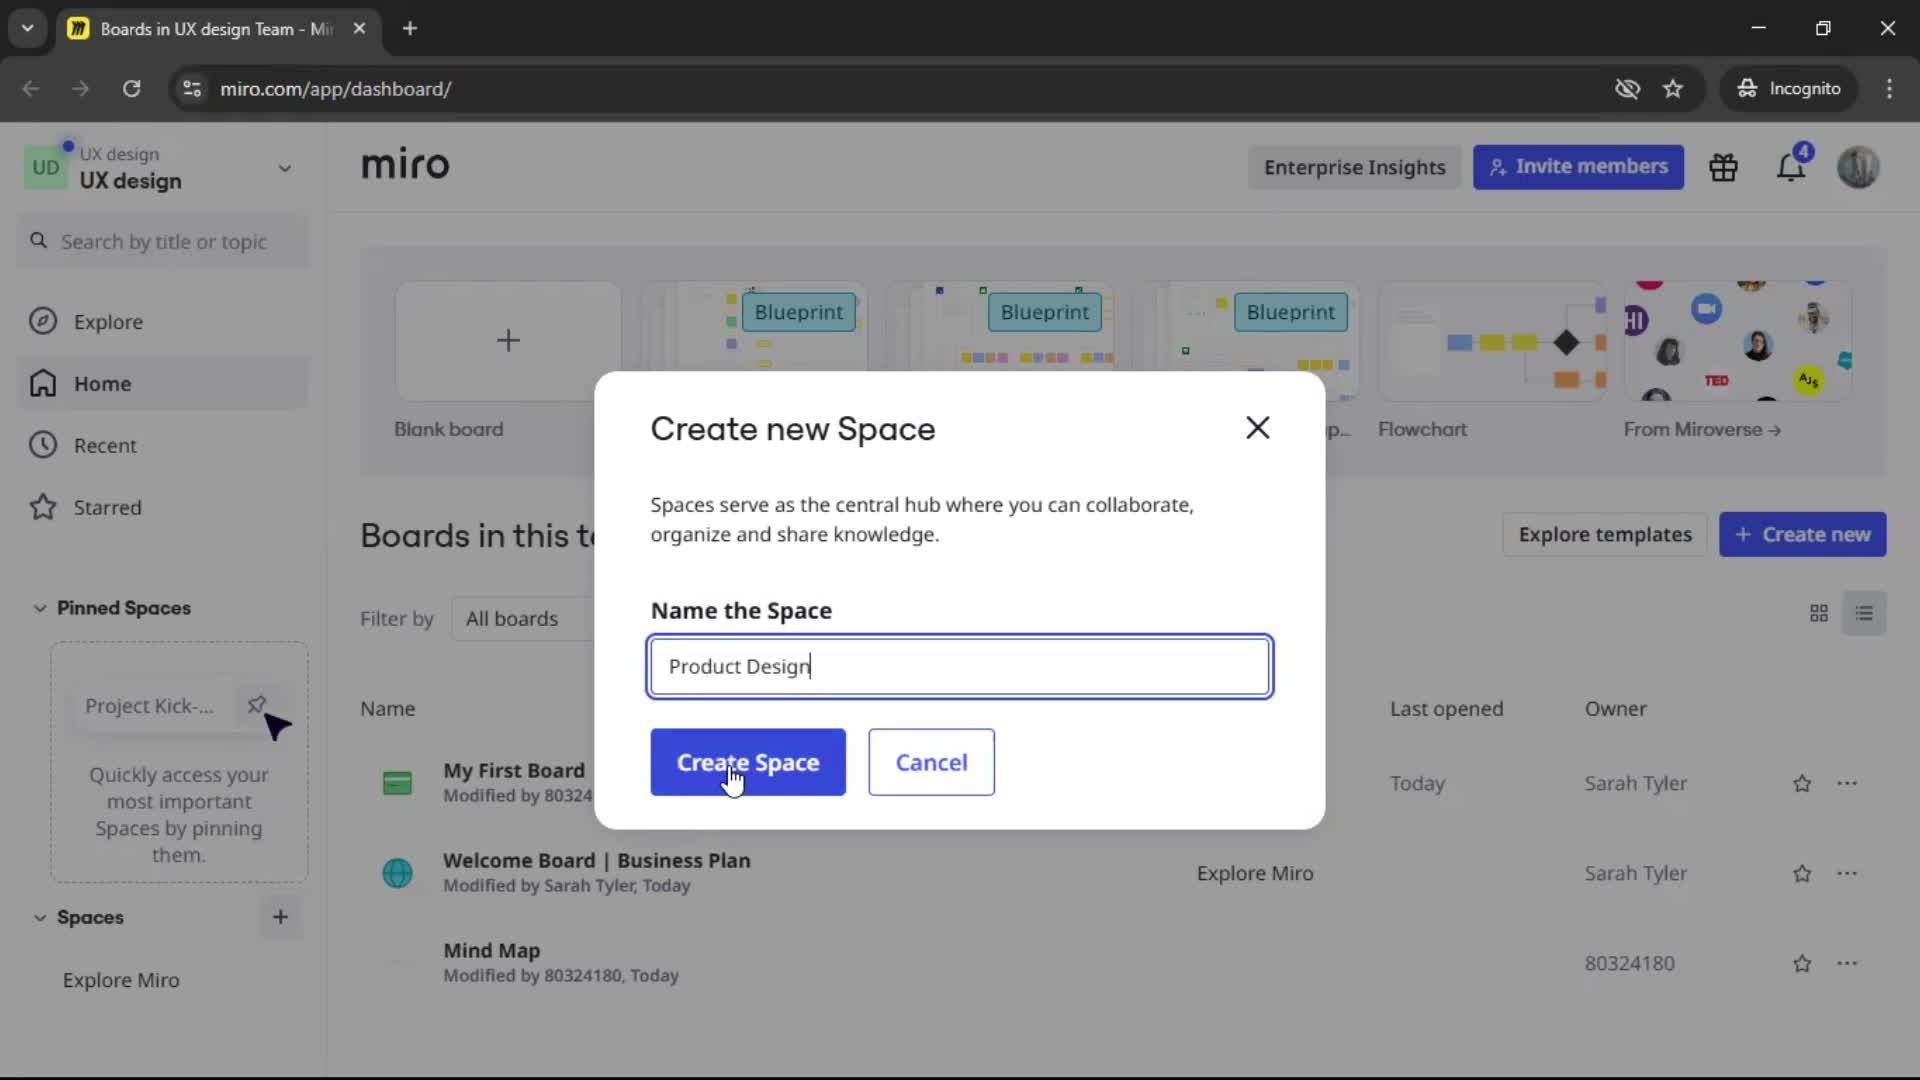Open more options for Mind Map
Screen dimensions: 1920x1080
coord(1847,963)
